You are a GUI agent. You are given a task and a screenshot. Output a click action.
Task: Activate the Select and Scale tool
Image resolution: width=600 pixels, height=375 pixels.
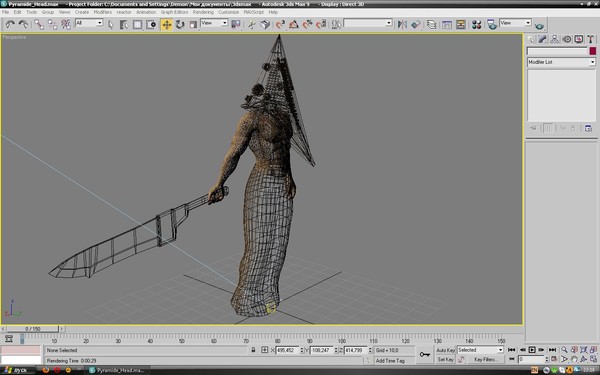pos(193,24)
